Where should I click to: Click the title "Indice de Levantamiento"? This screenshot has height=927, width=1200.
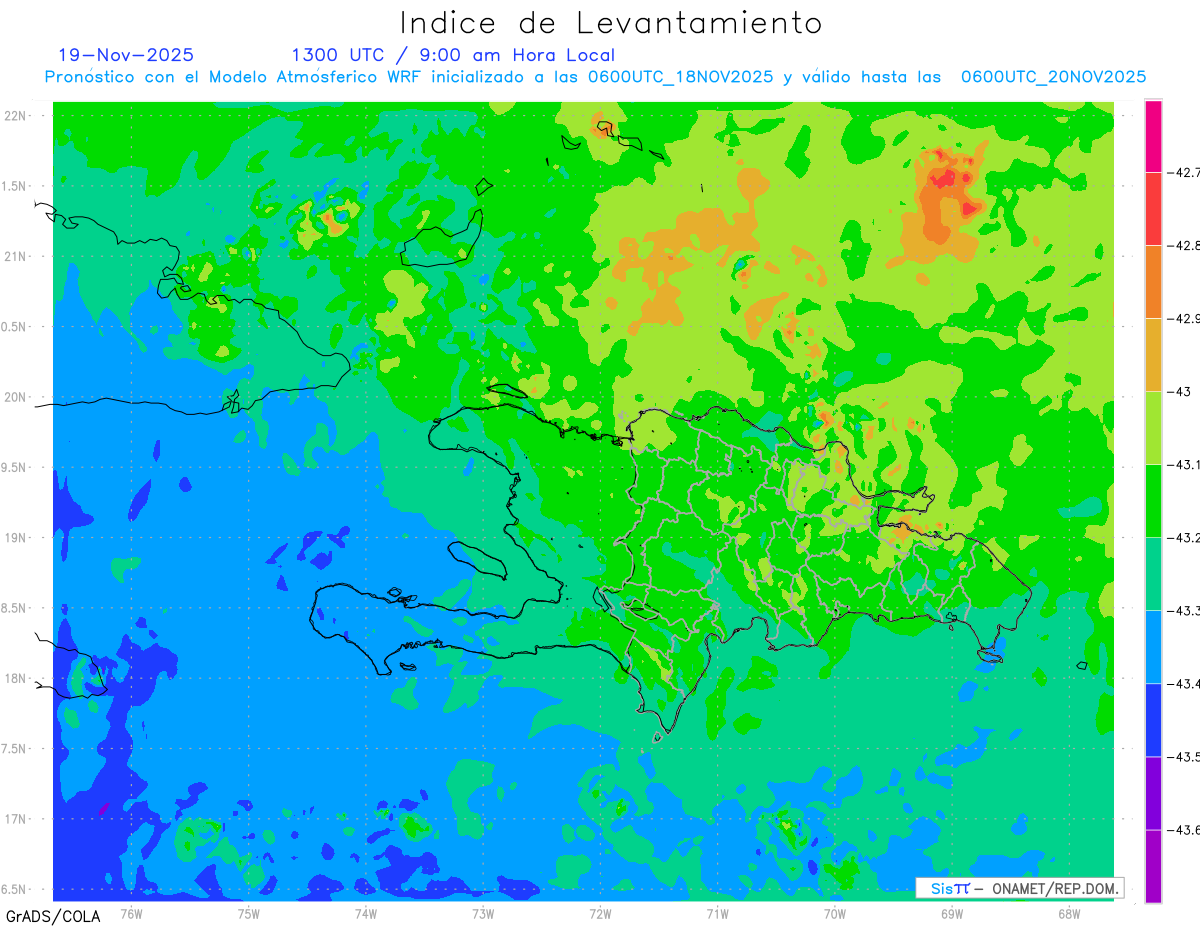611,23
